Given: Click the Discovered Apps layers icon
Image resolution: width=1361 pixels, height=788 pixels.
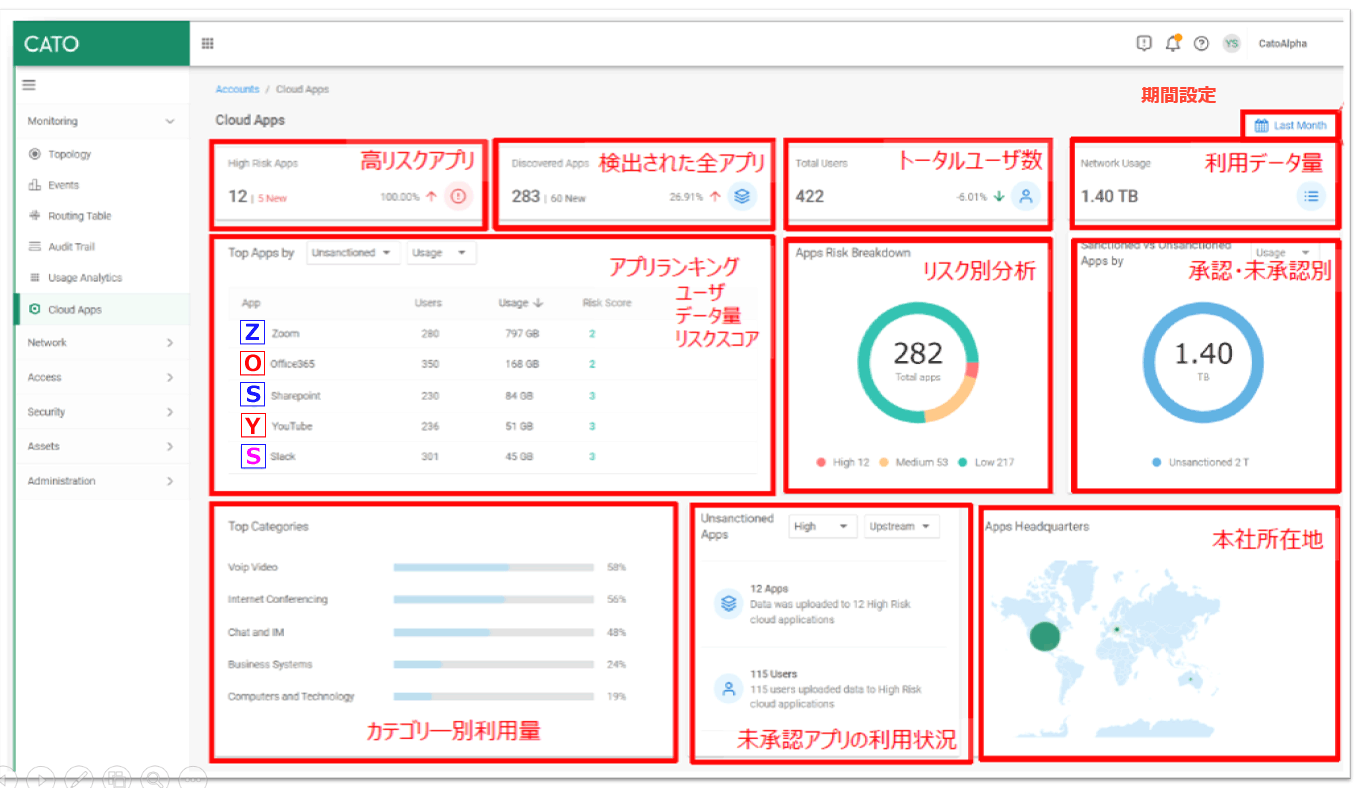Looking at the screenshot, I should click(x=741, y=197).
